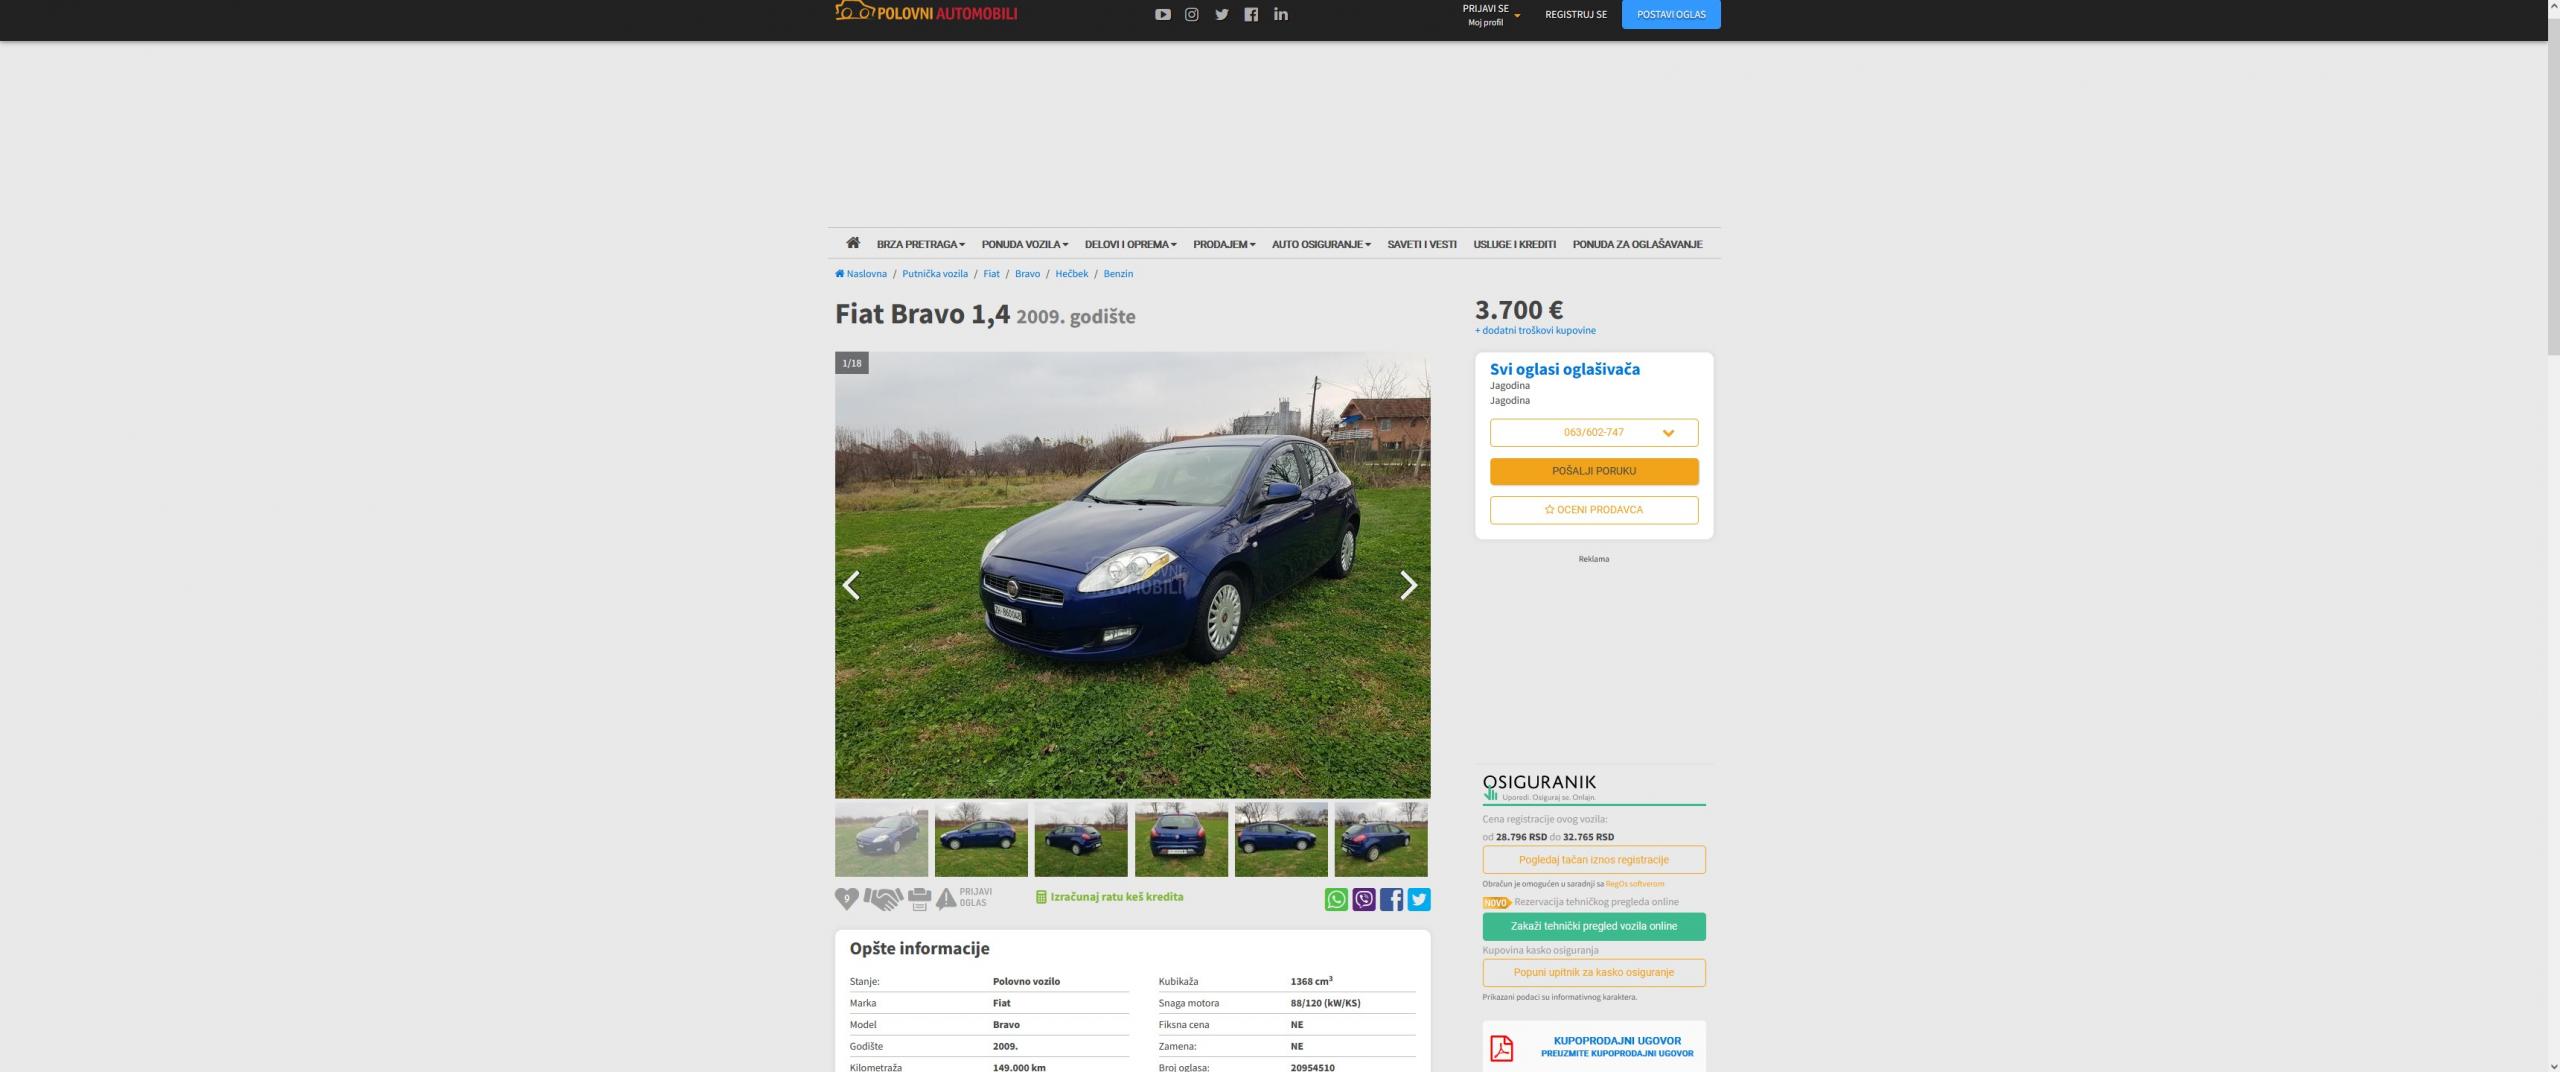Expand the Auto osiguranje menu

click(x=1321, y=244)
